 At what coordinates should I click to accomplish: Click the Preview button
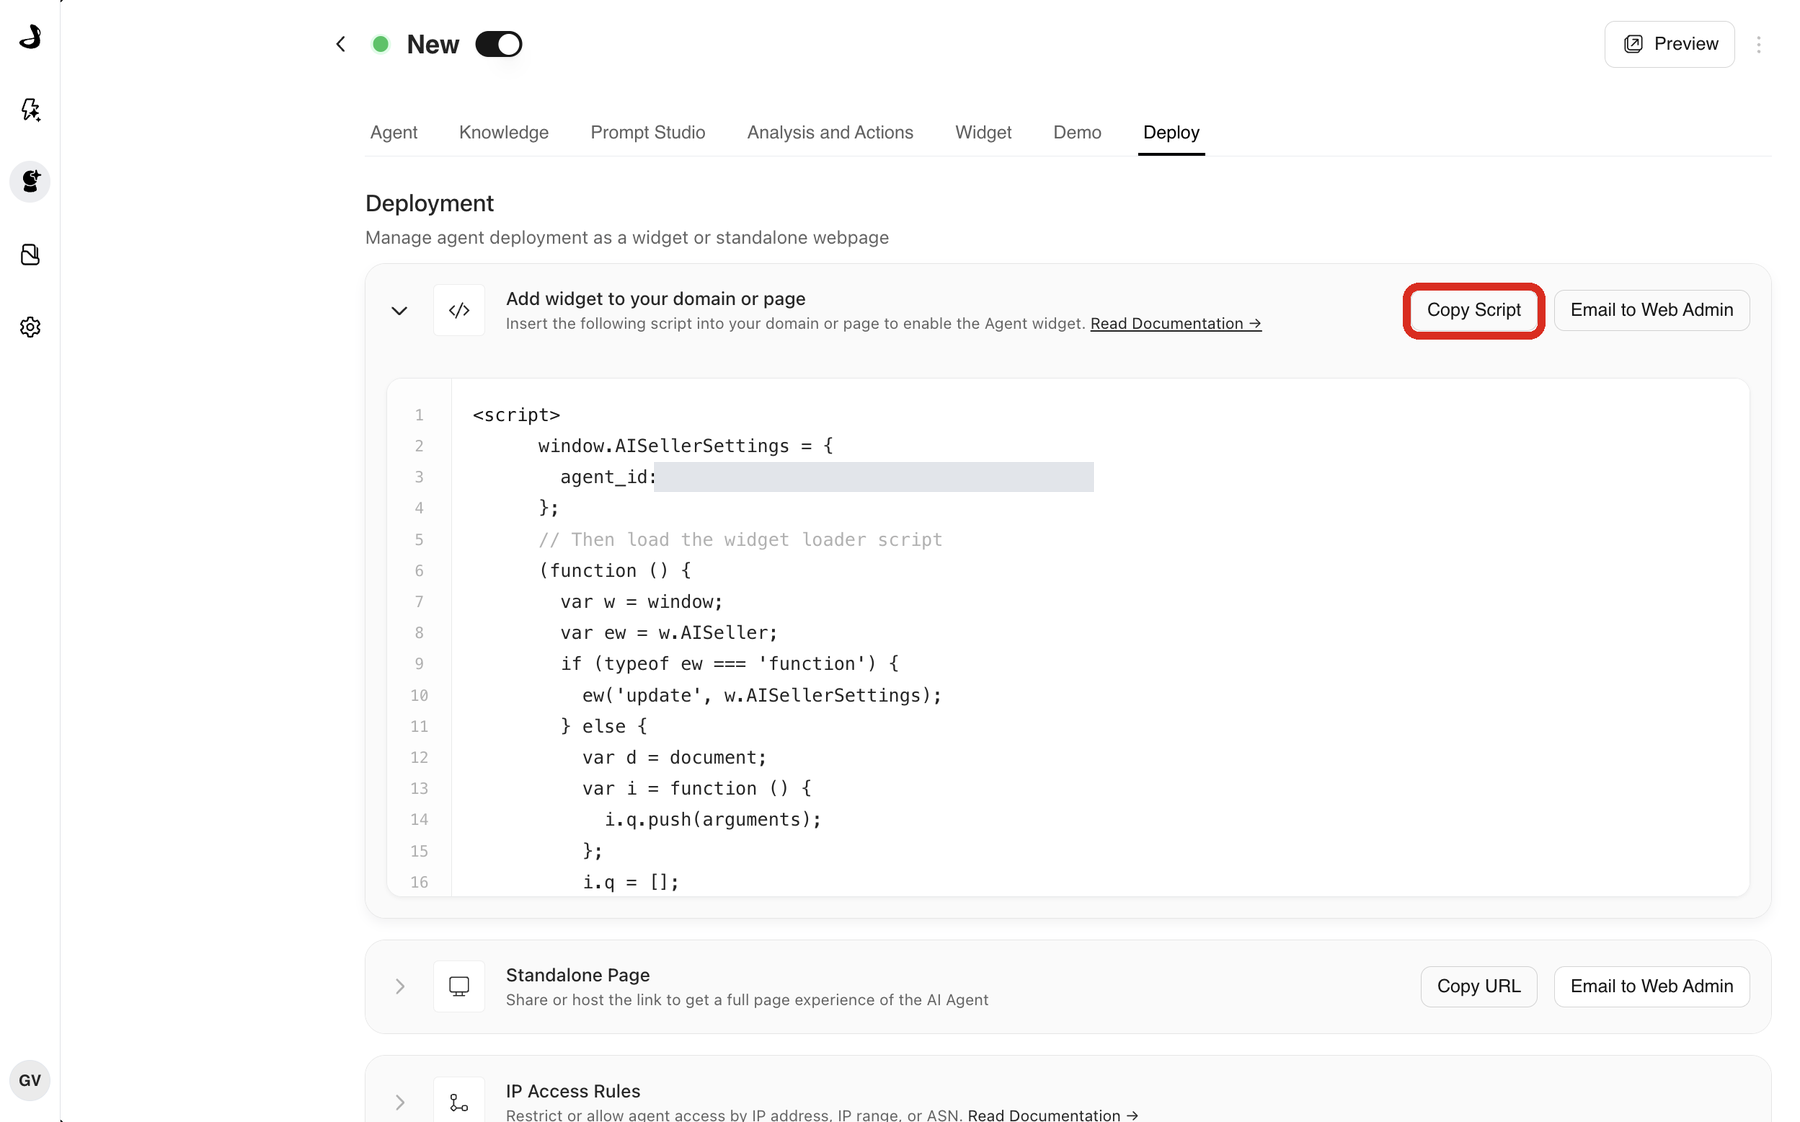(1670, 44)
